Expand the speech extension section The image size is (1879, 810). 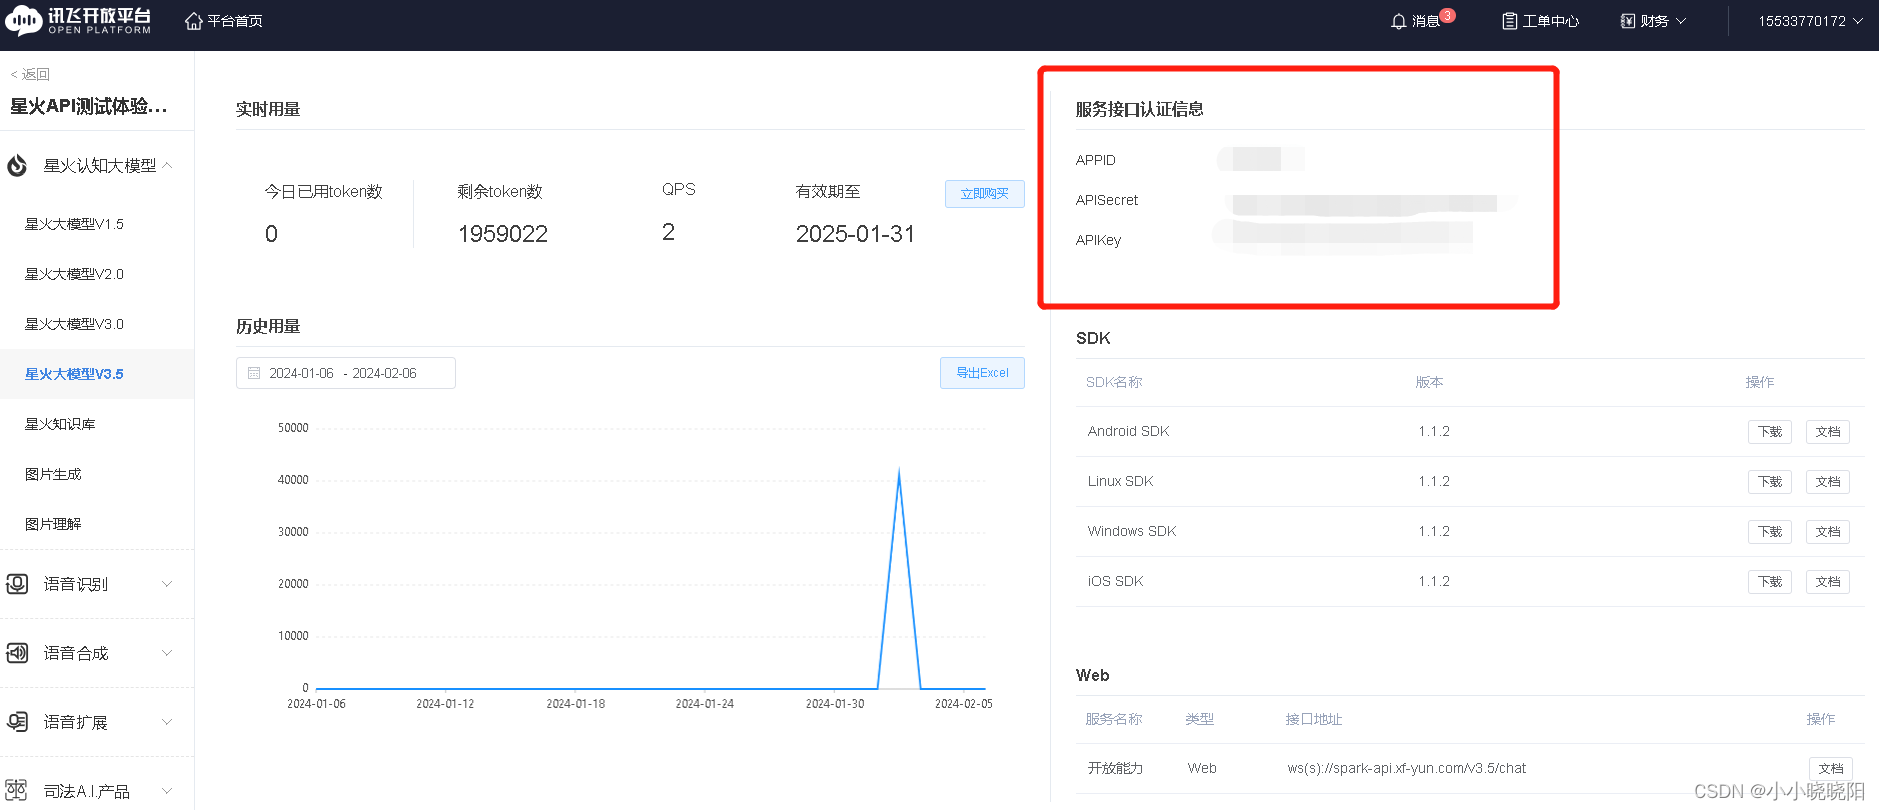click(167, 722)
